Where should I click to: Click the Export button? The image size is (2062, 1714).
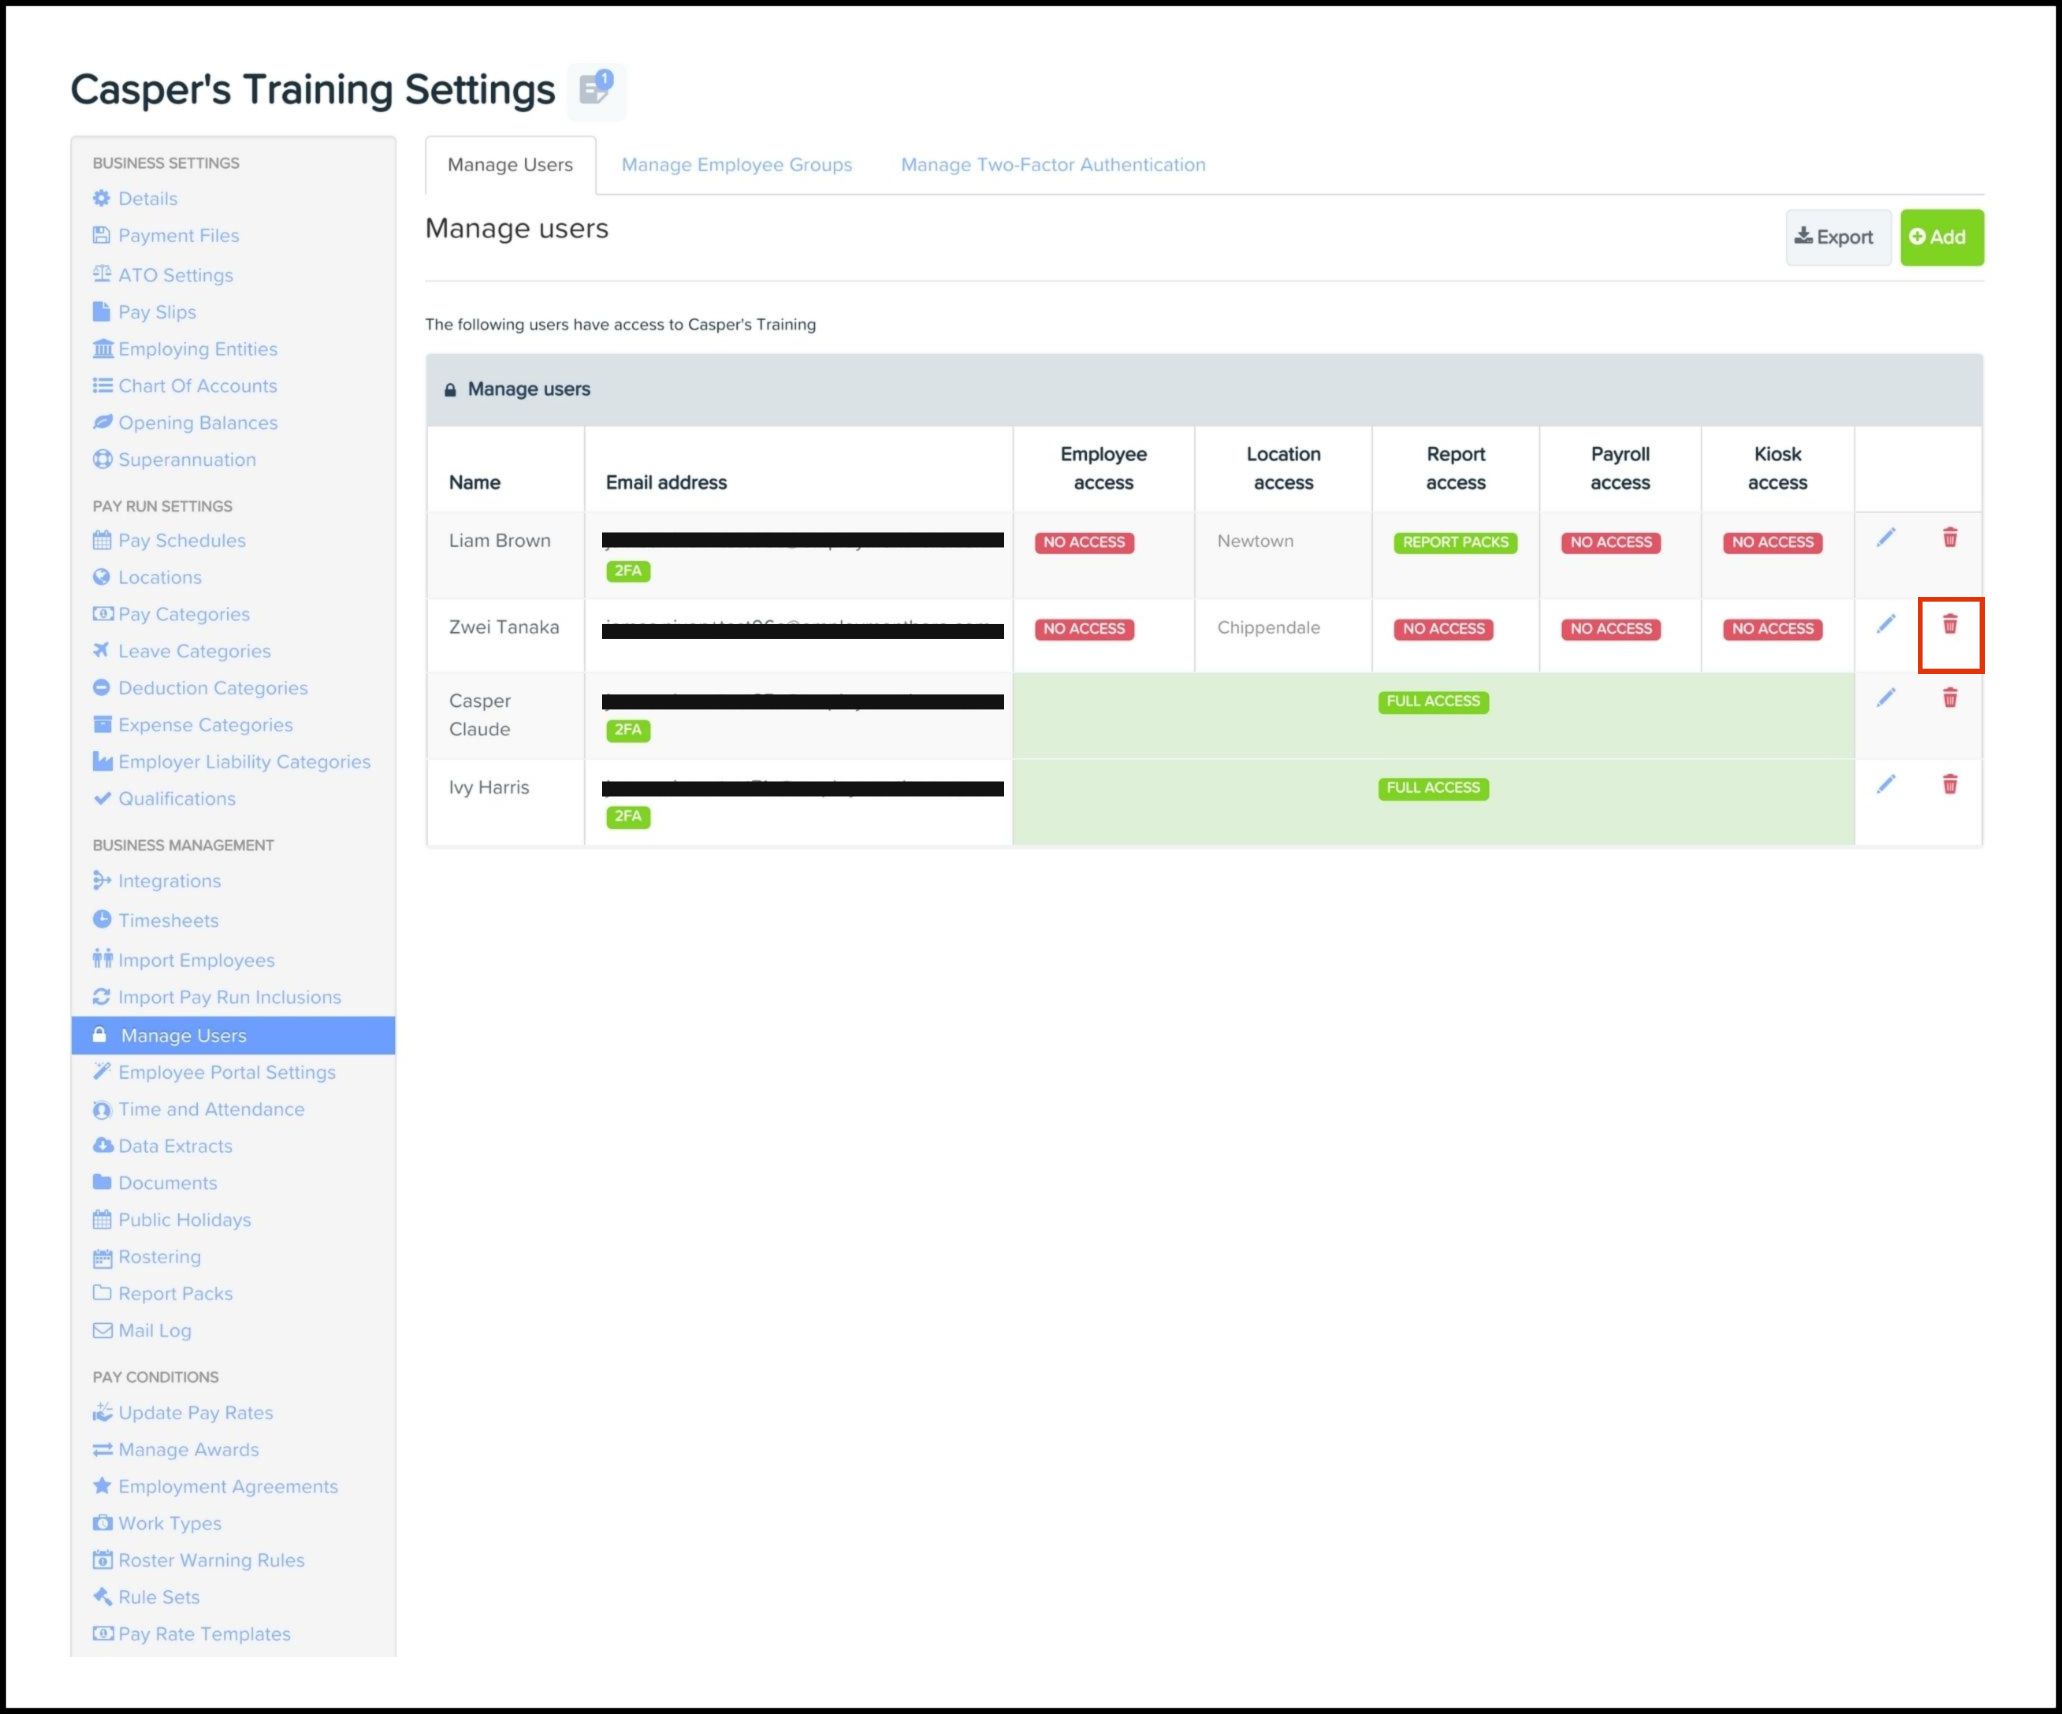pos(1836,237)
